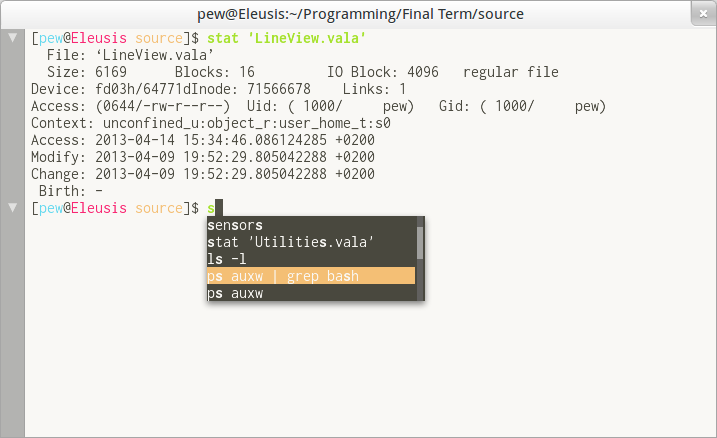Viewport: 717px width, 438px height.
Task: Click the 'Context: unconfined_u:object_r:user_home_t:s0' line
Action: 211,123
